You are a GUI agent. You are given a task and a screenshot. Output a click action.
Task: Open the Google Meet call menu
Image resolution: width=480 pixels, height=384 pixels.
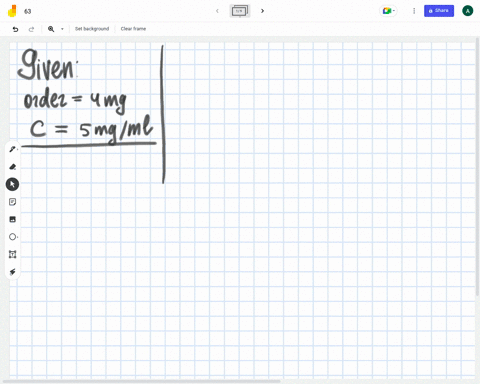pos(388,11)
